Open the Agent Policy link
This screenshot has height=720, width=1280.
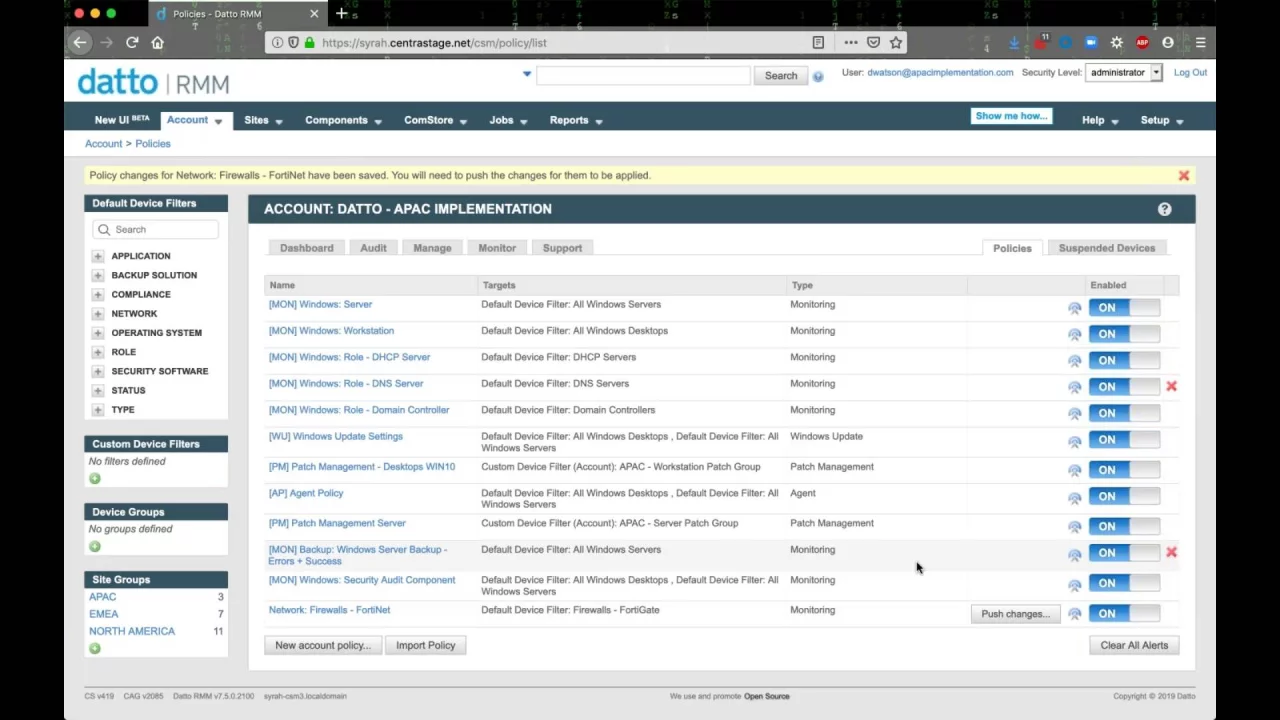[x=305, y=493]
